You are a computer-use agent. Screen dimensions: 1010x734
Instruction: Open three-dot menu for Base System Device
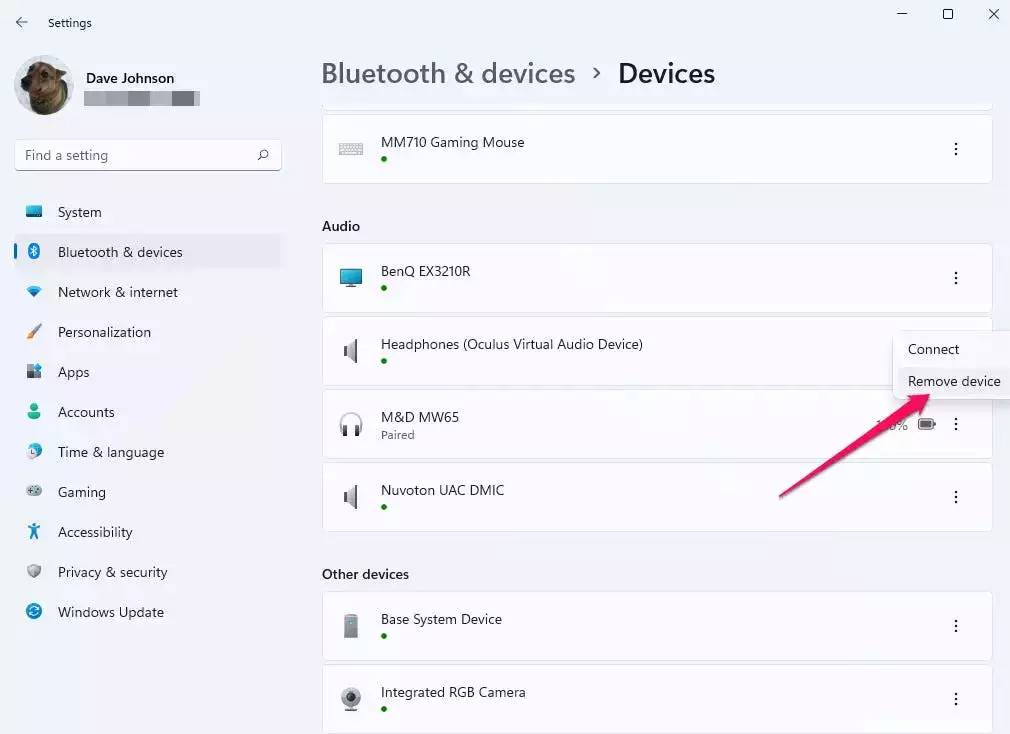click(955, 626)
